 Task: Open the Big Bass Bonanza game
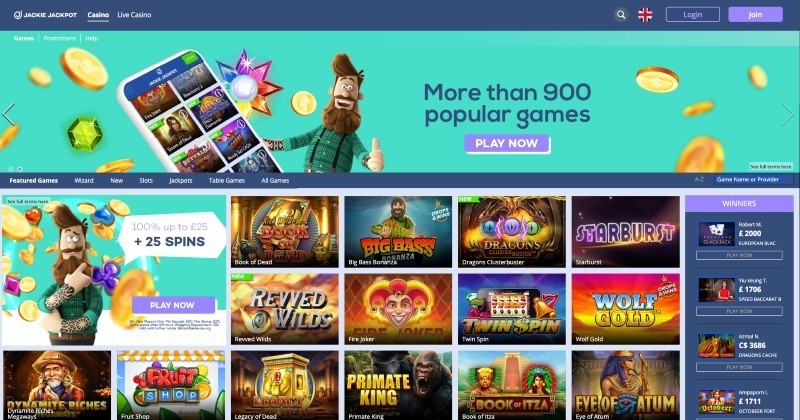coord(398,232)
